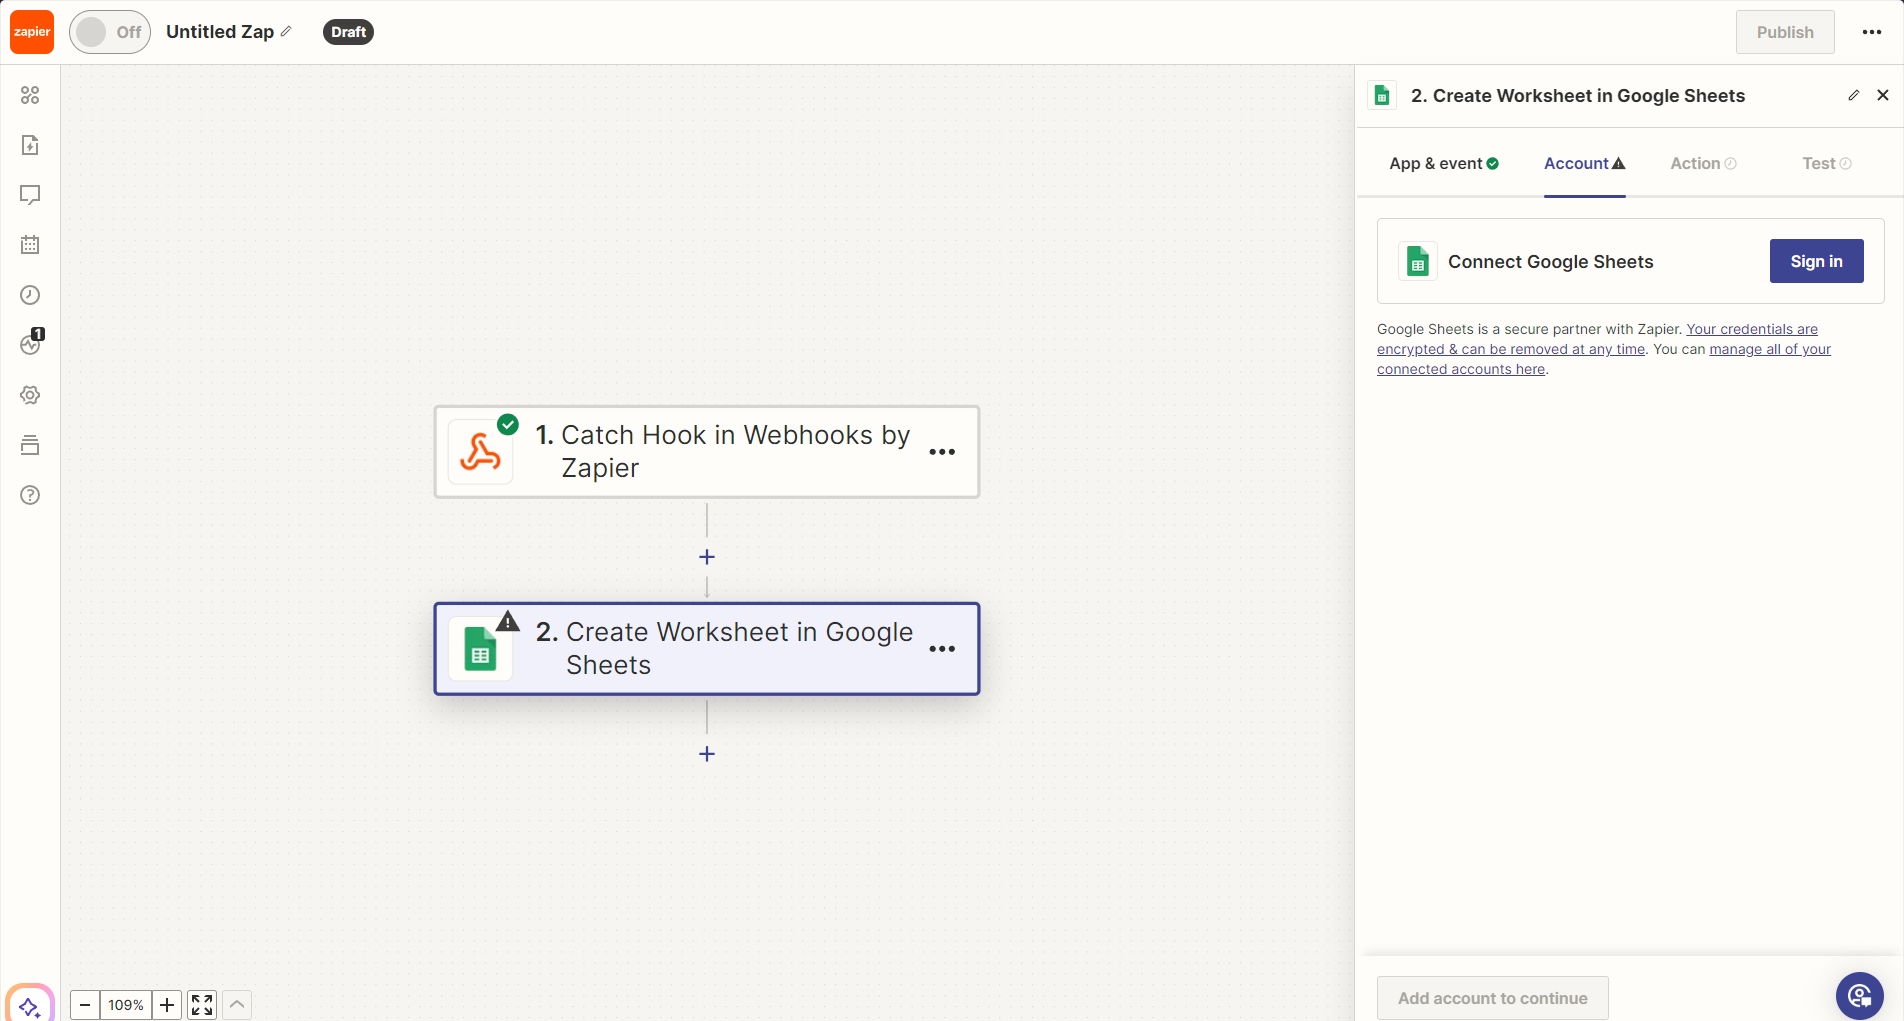Open options menu on Create Worksheet step

point(941,649)
